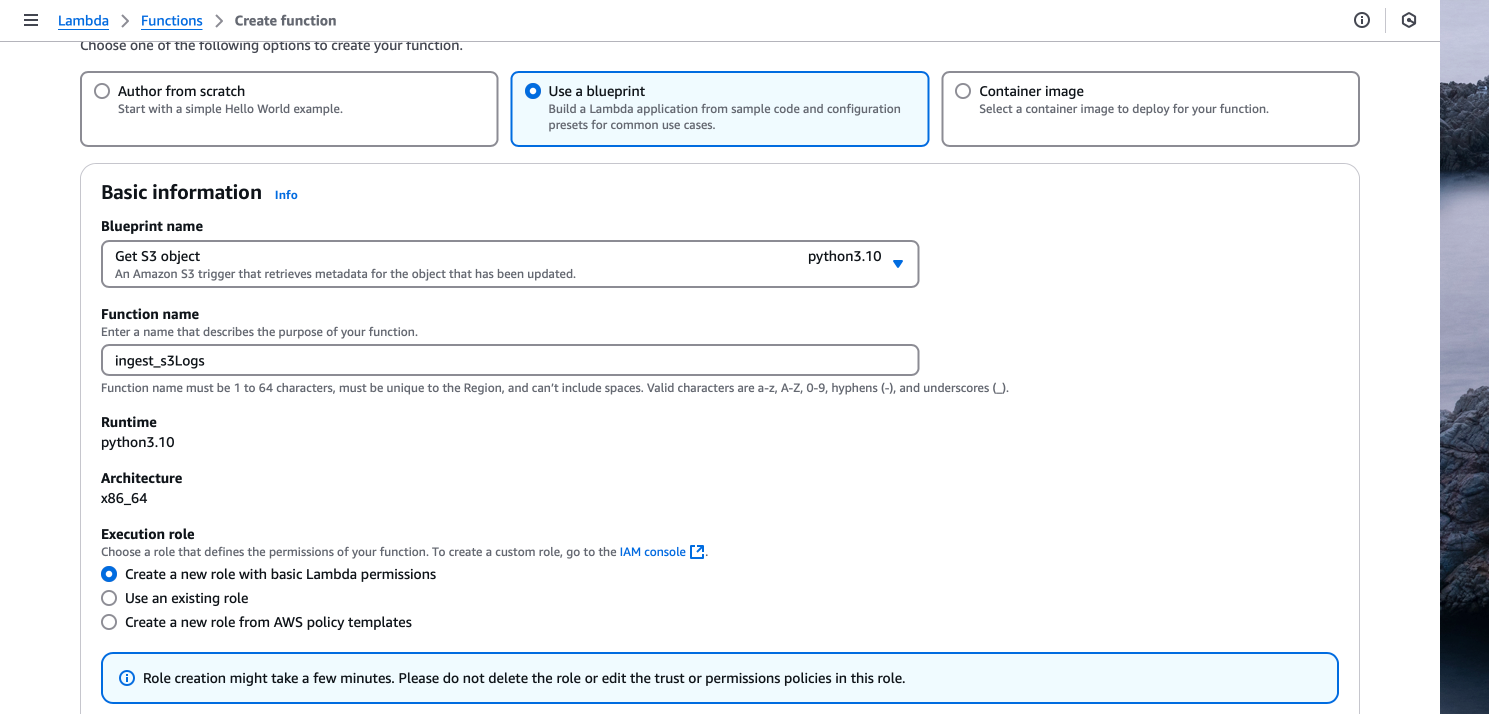This screenshot has width=1489, height=714.
Task: Open the hamburger navigation menu
Action: (x=30, y=20)
